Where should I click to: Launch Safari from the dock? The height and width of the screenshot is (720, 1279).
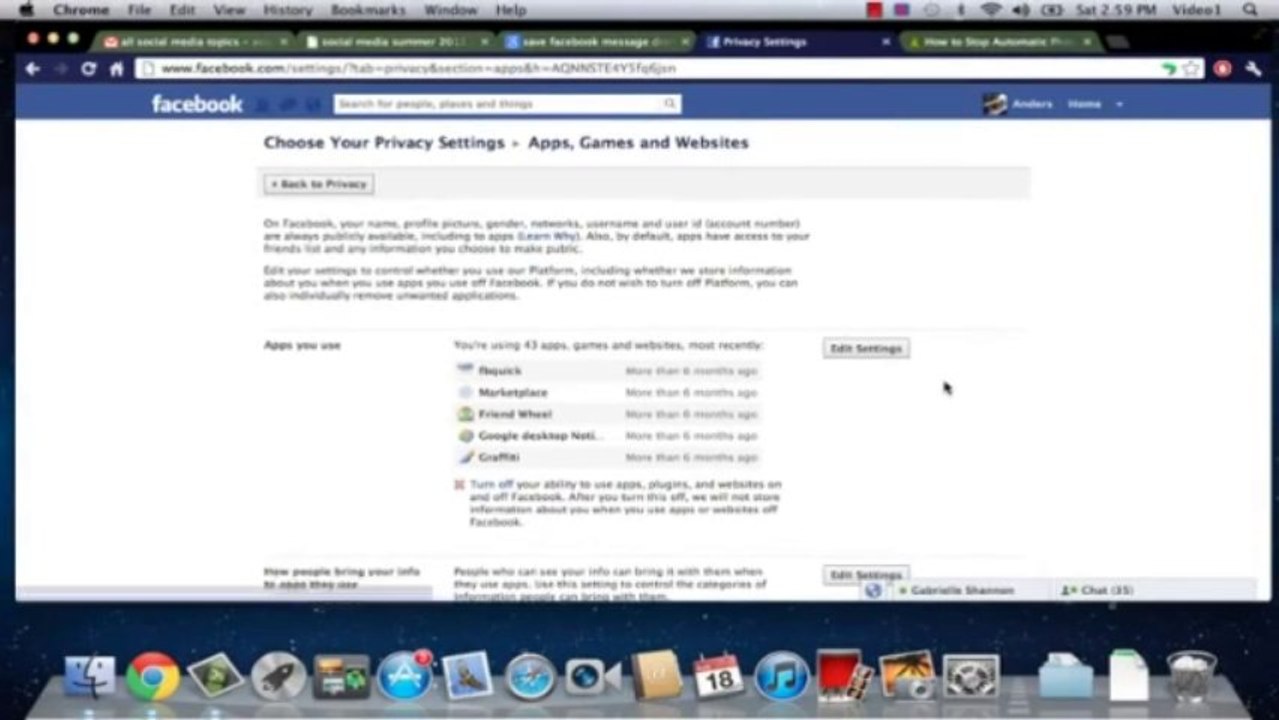[x=530, y=677]
